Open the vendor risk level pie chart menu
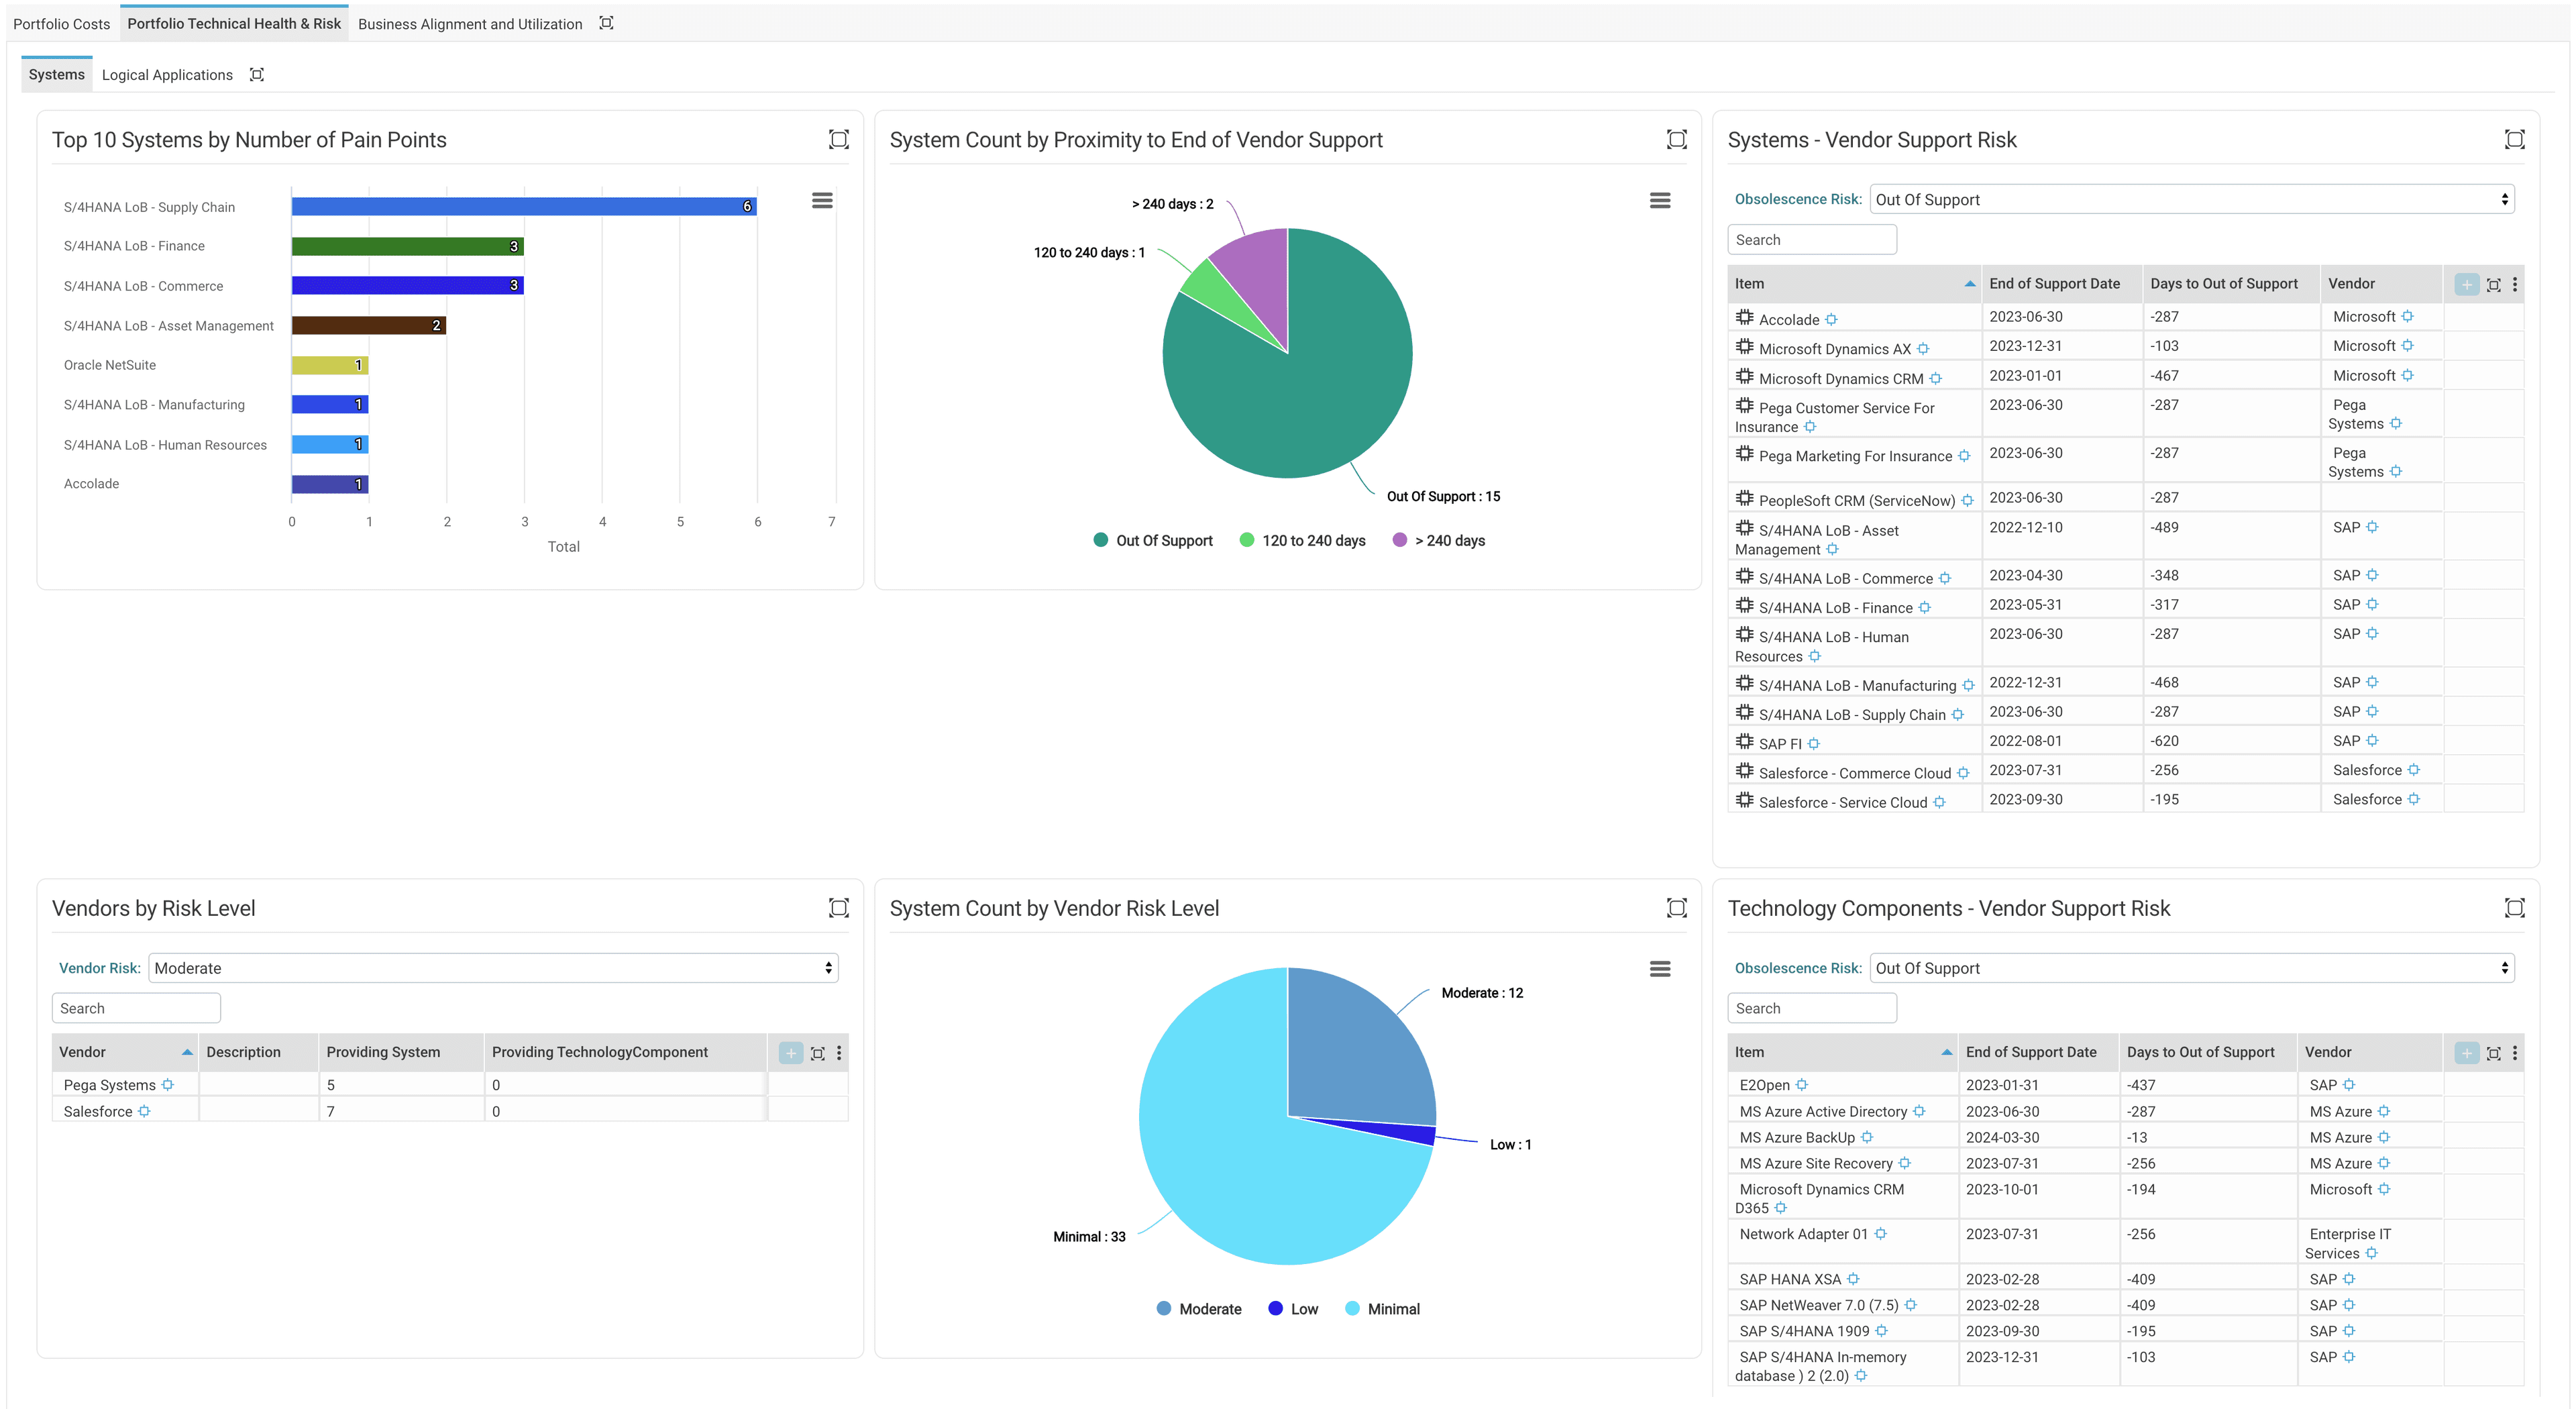2576x1409 pixels. click(1660, 969)
